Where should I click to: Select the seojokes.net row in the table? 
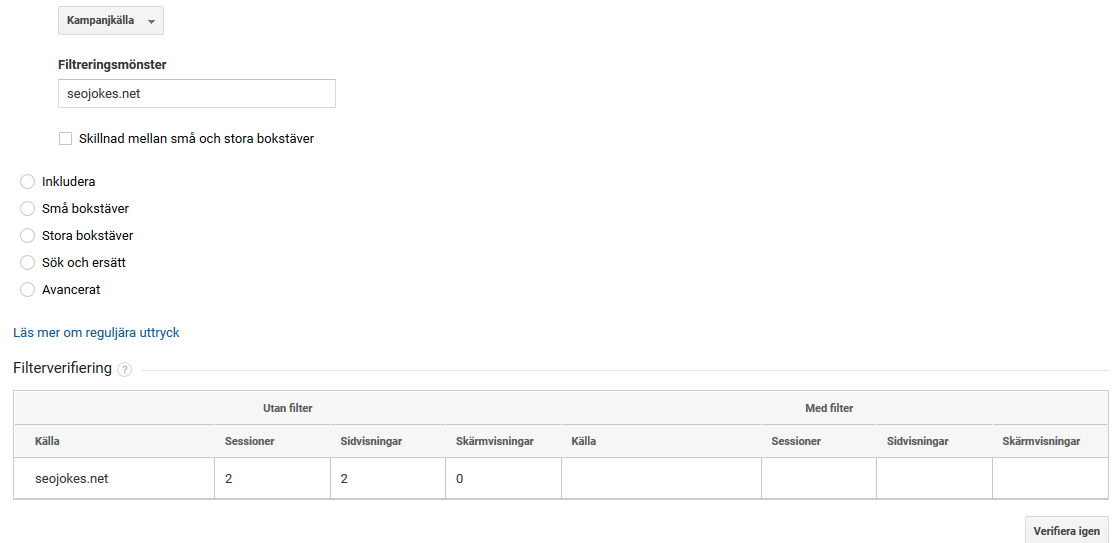(72, 479)
